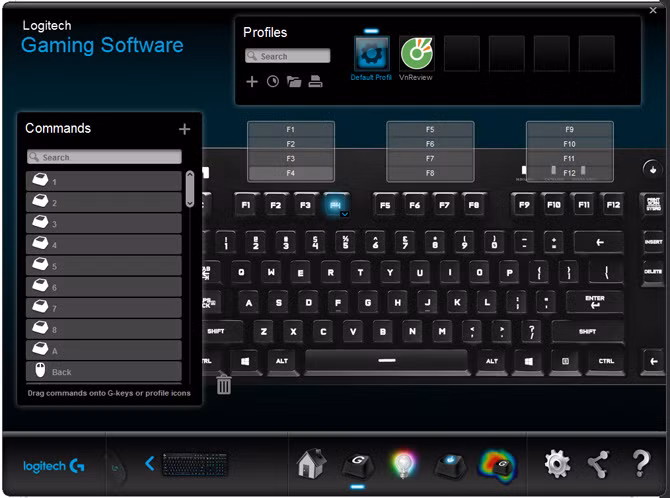Click the Commands list scrollbar
670x498 pixels.
click(x=190, y=189)
